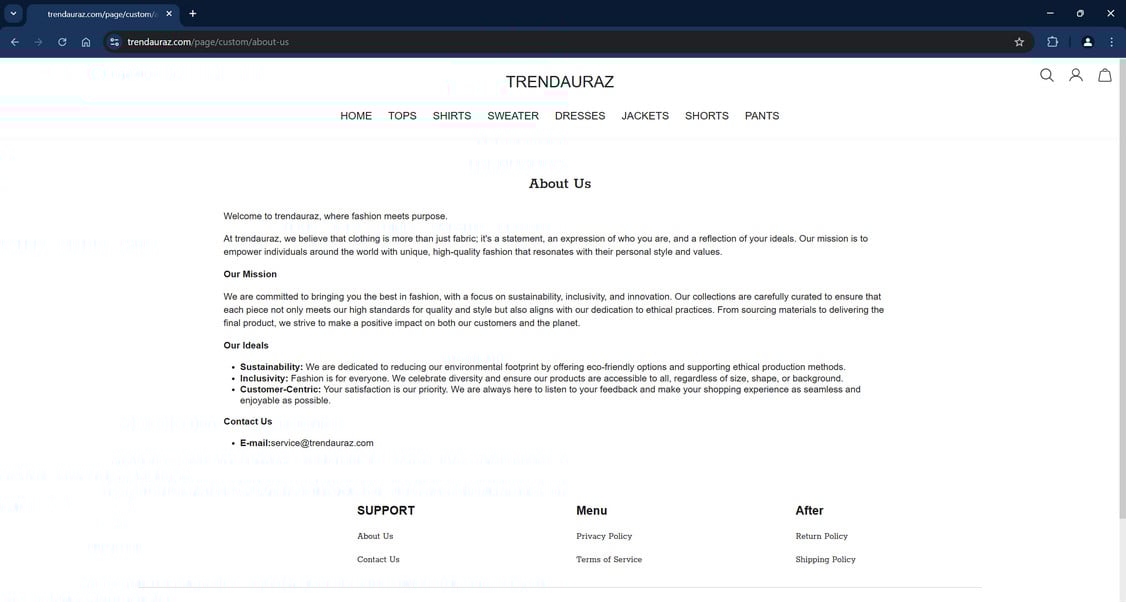
Task: Open the site search magnifier icon
Action: 1046,75
